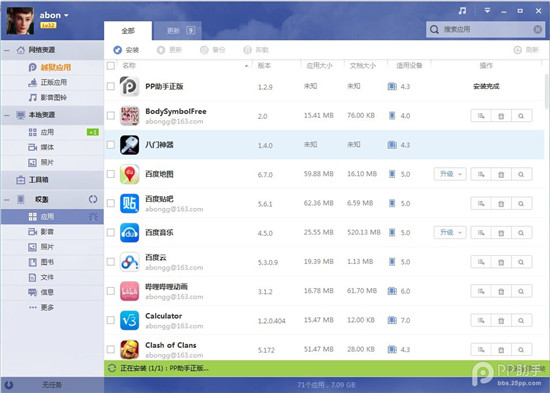This screenshot has width=550, height=393.
Task: Open the 升级 upgrade dropdown for 百度音乐
Action: tap(460, 233)
